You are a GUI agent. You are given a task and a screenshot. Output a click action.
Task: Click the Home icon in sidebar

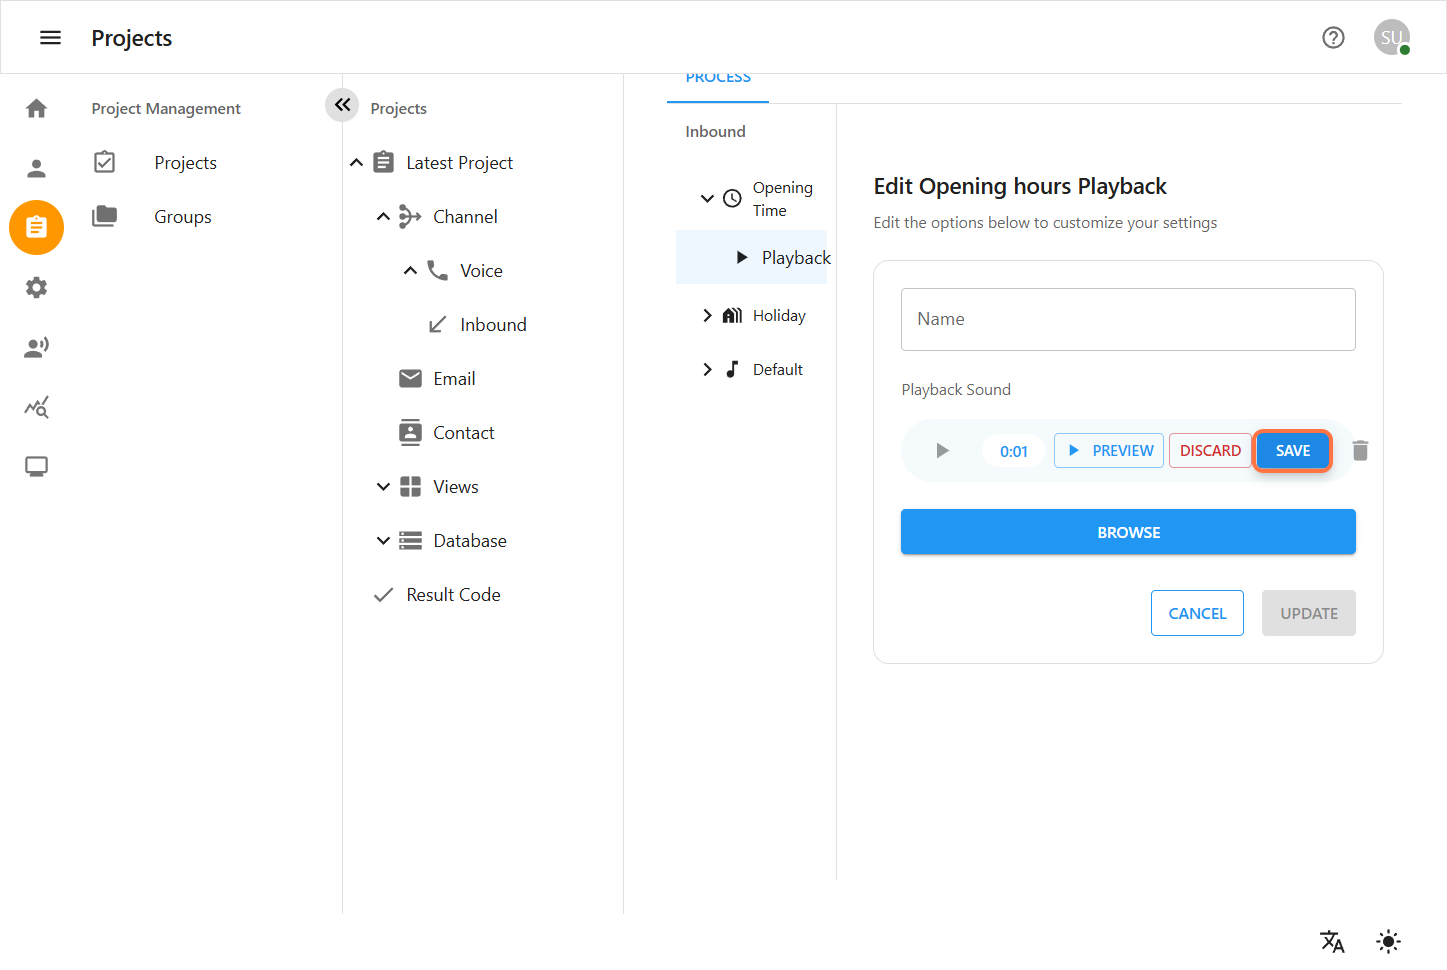click(36, 108)
